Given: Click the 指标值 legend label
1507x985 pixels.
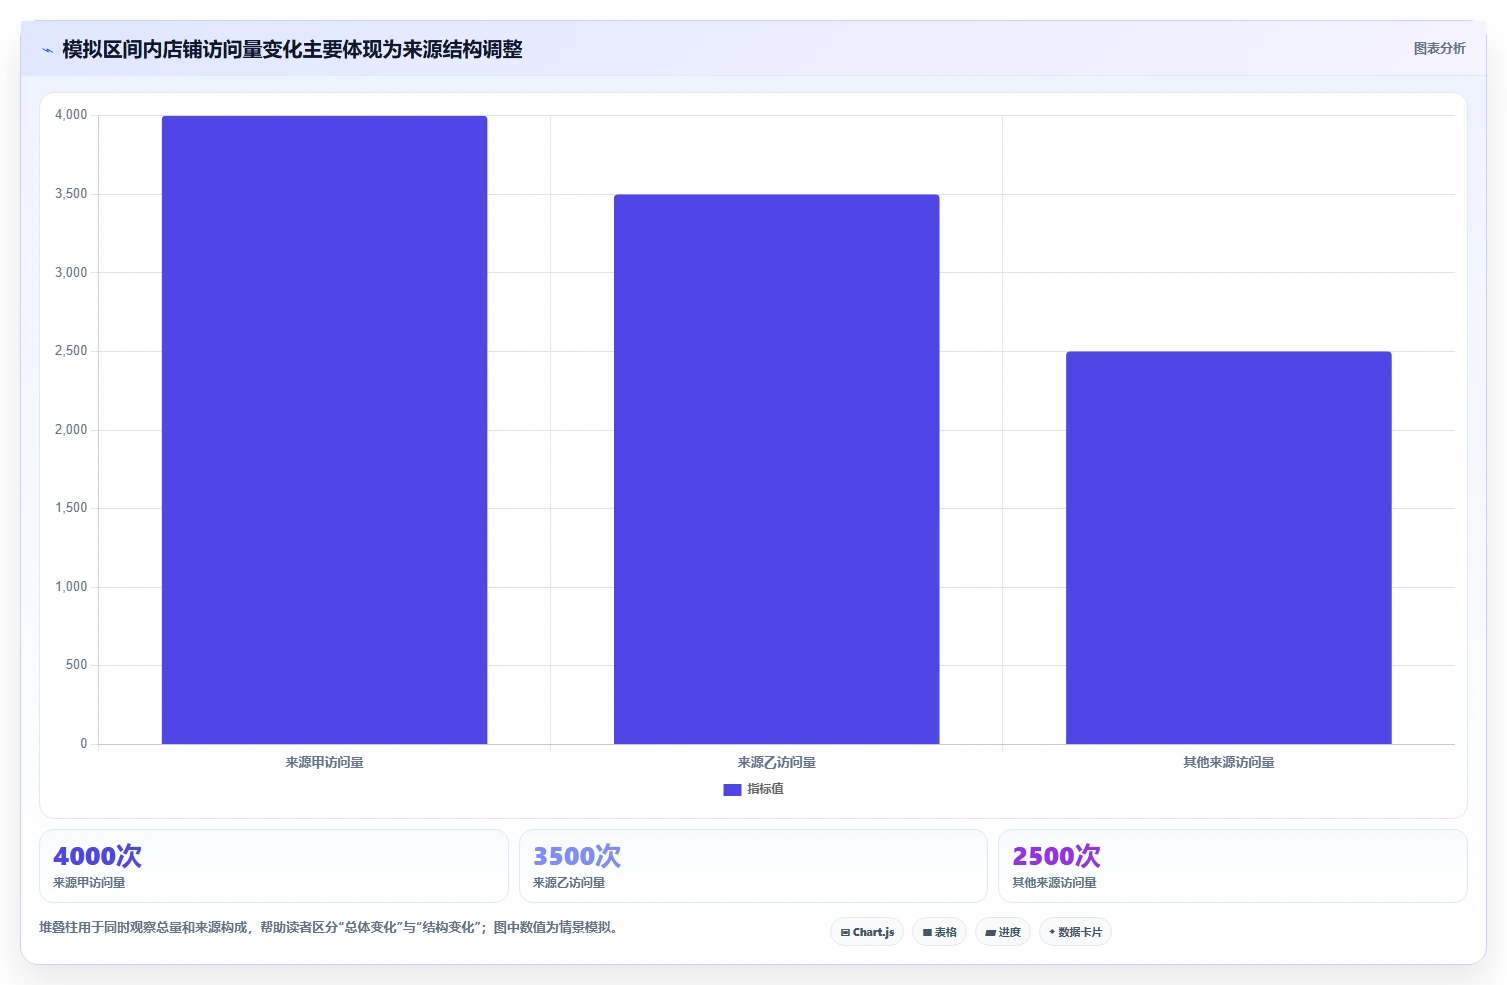Looking at the screenshot, I should [x=765, y=789].
